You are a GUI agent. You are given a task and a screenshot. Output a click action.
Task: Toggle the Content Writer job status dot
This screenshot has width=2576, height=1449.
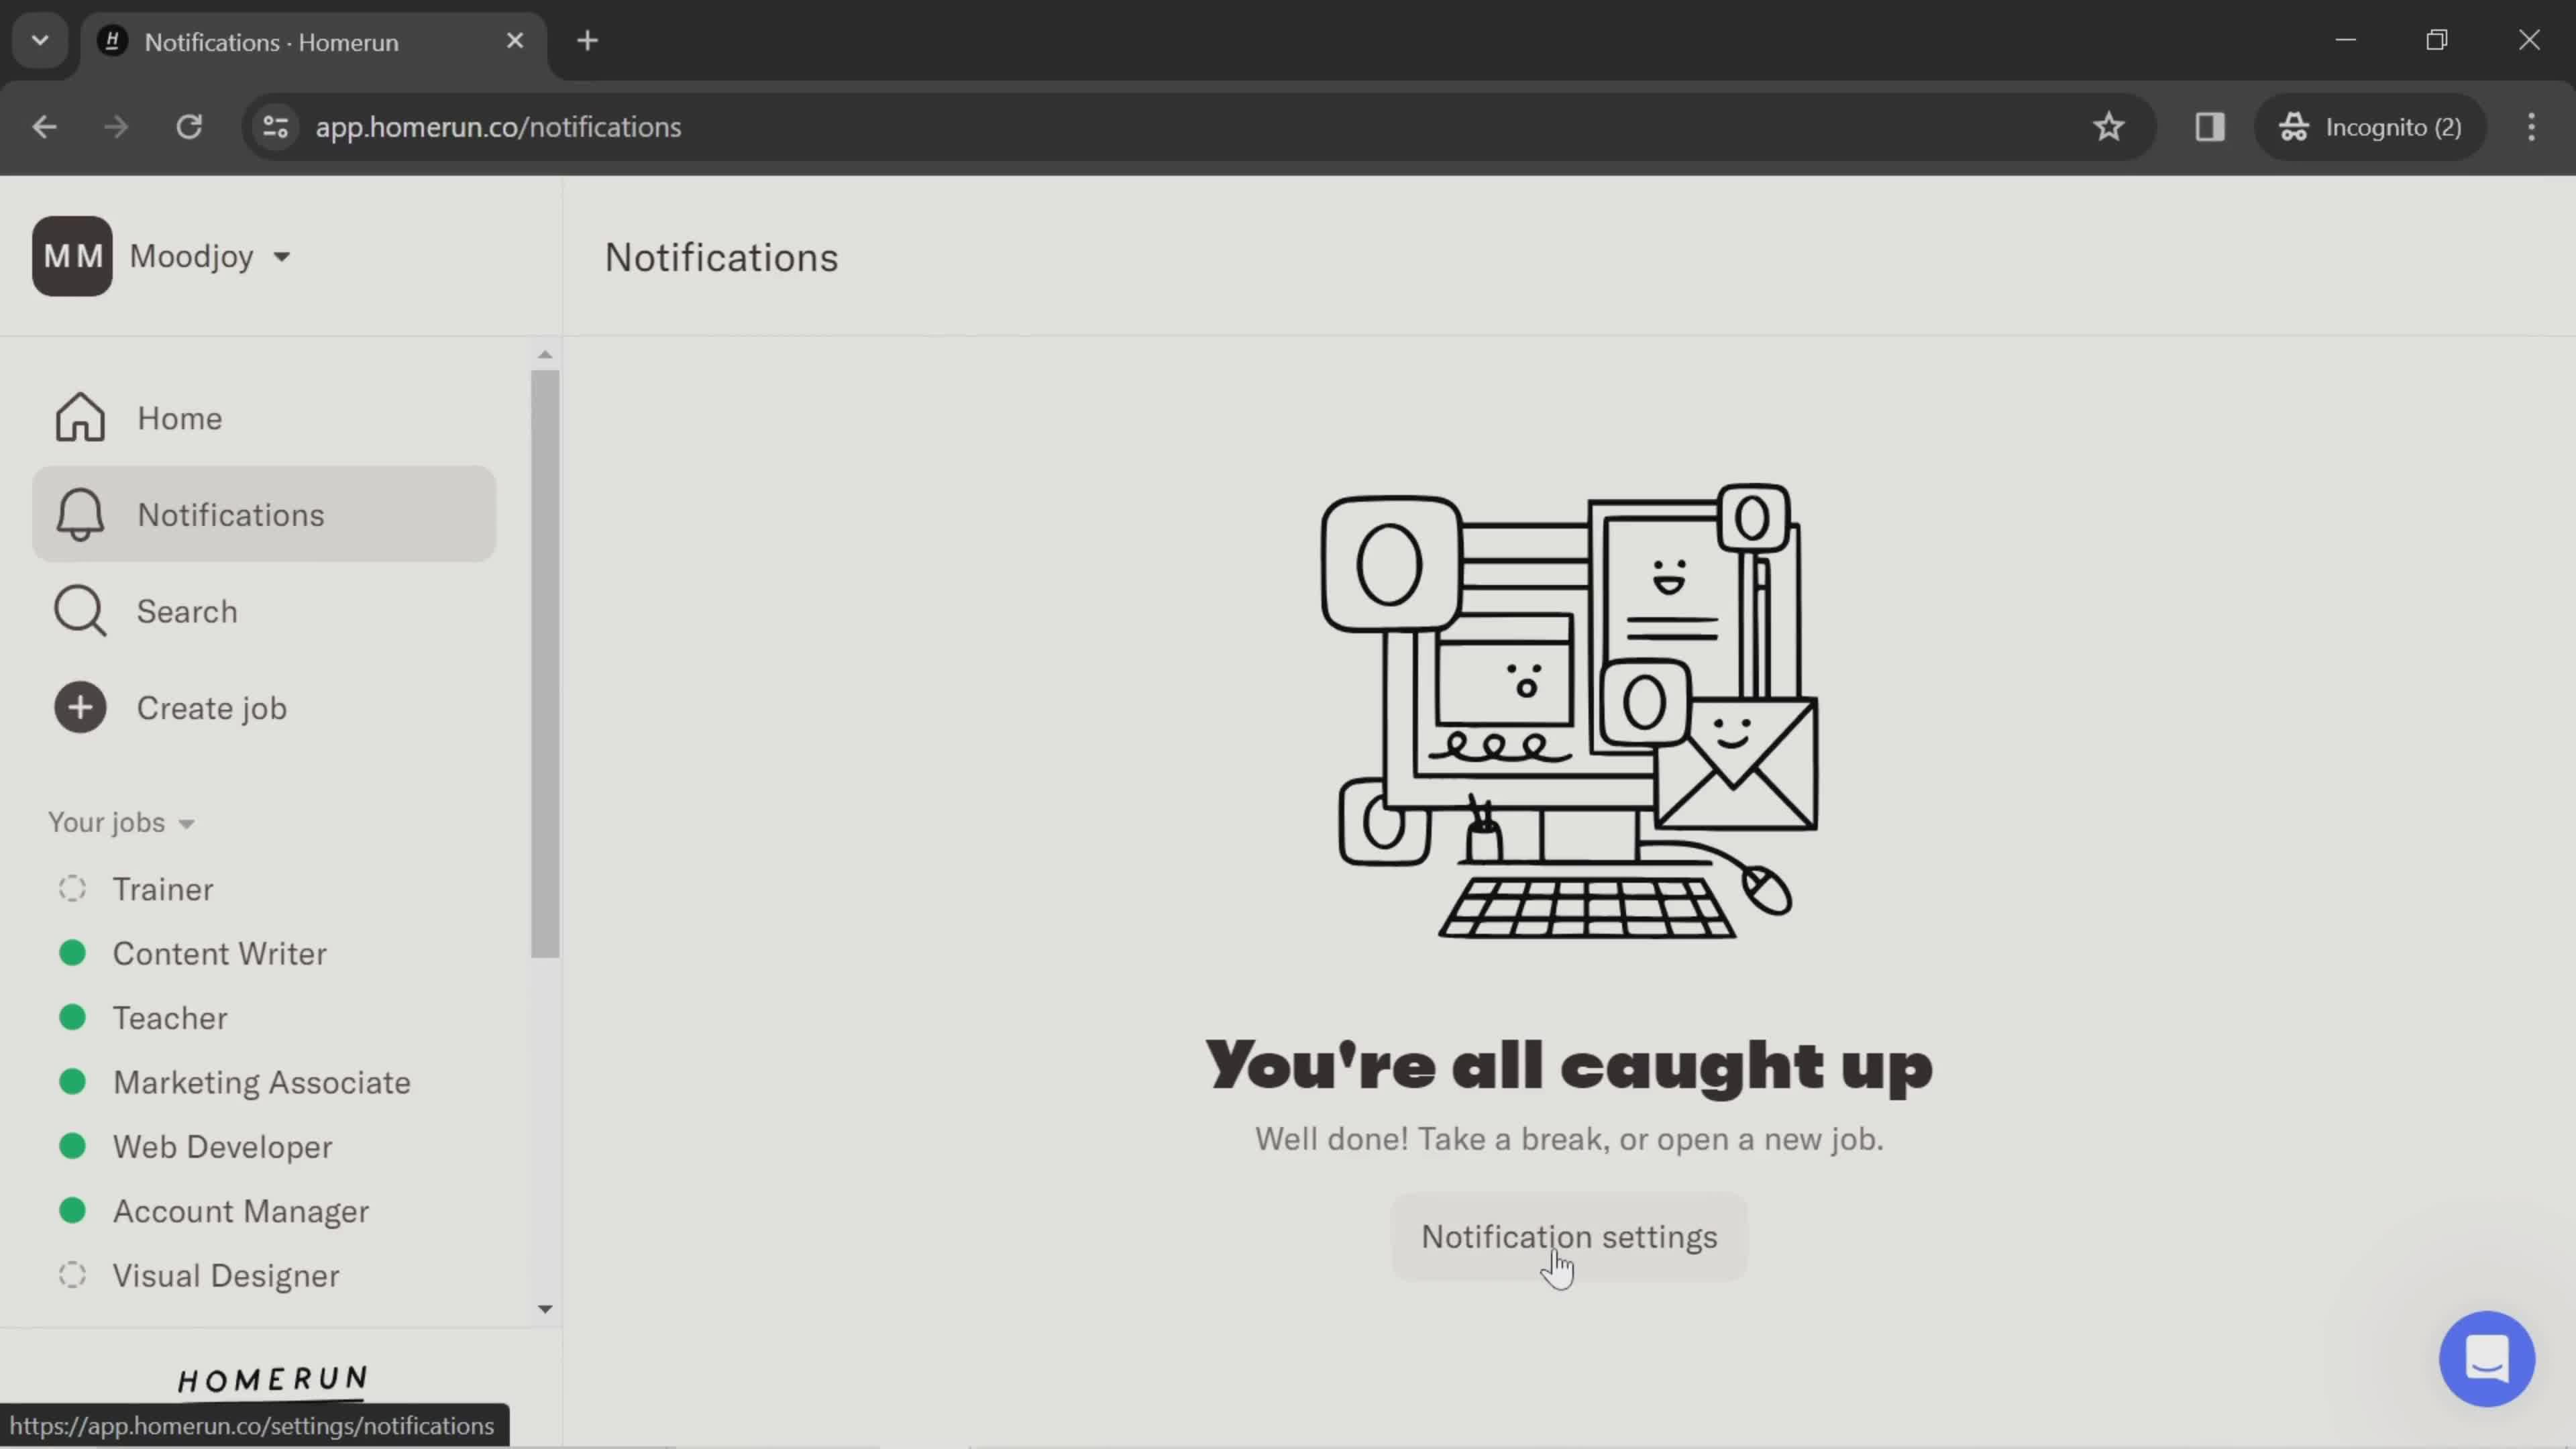coord(70,954)
